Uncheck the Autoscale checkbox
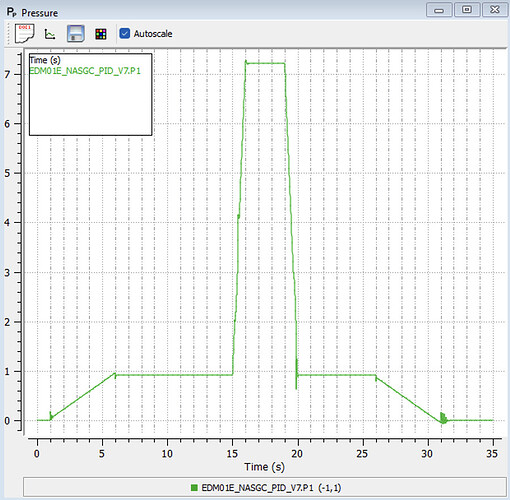The height and width of the screenshot is (500, 510). [125, 33]
